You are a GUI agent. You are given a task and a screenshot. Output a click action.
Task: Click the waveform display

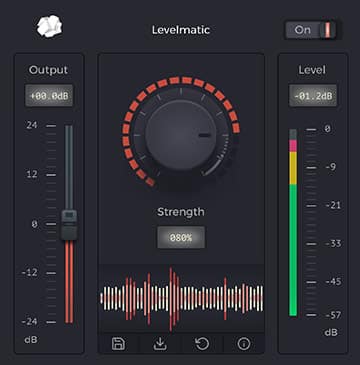coord(182,298)
